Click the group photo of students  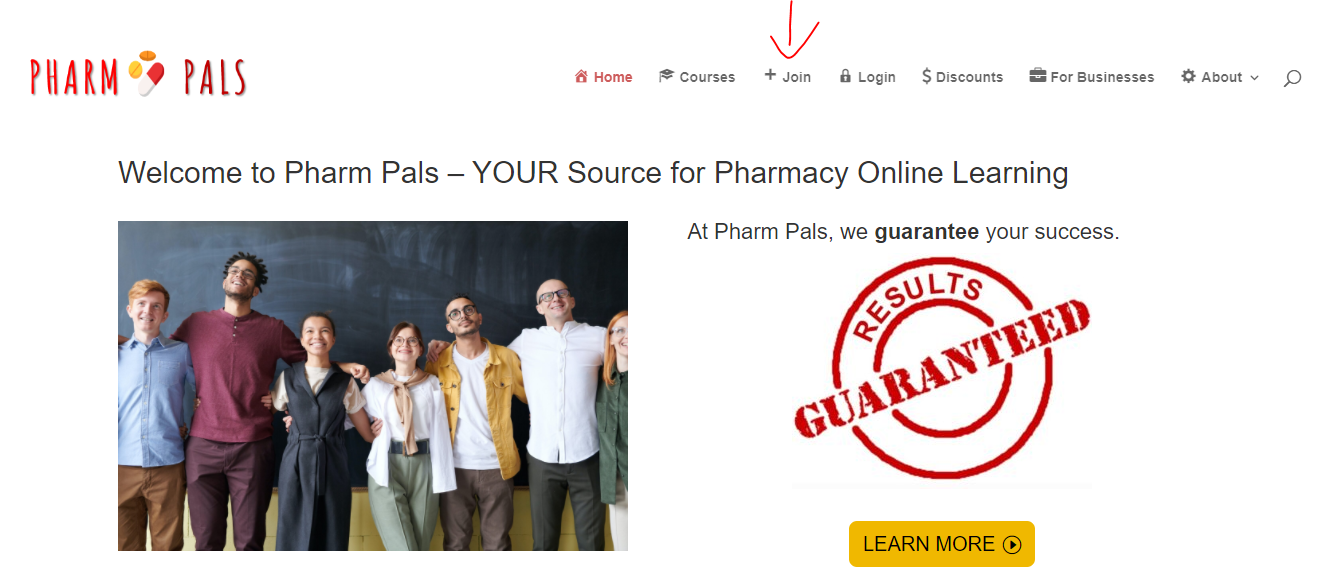point(373,386)
